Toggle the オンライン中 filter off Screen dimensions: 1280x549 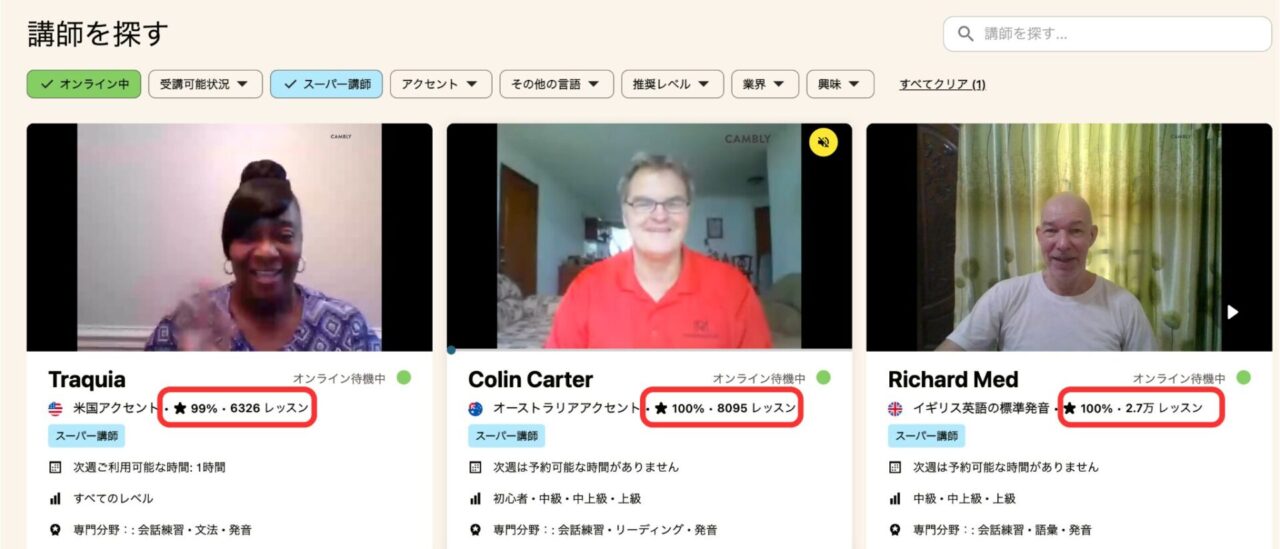tap(84, 84)
